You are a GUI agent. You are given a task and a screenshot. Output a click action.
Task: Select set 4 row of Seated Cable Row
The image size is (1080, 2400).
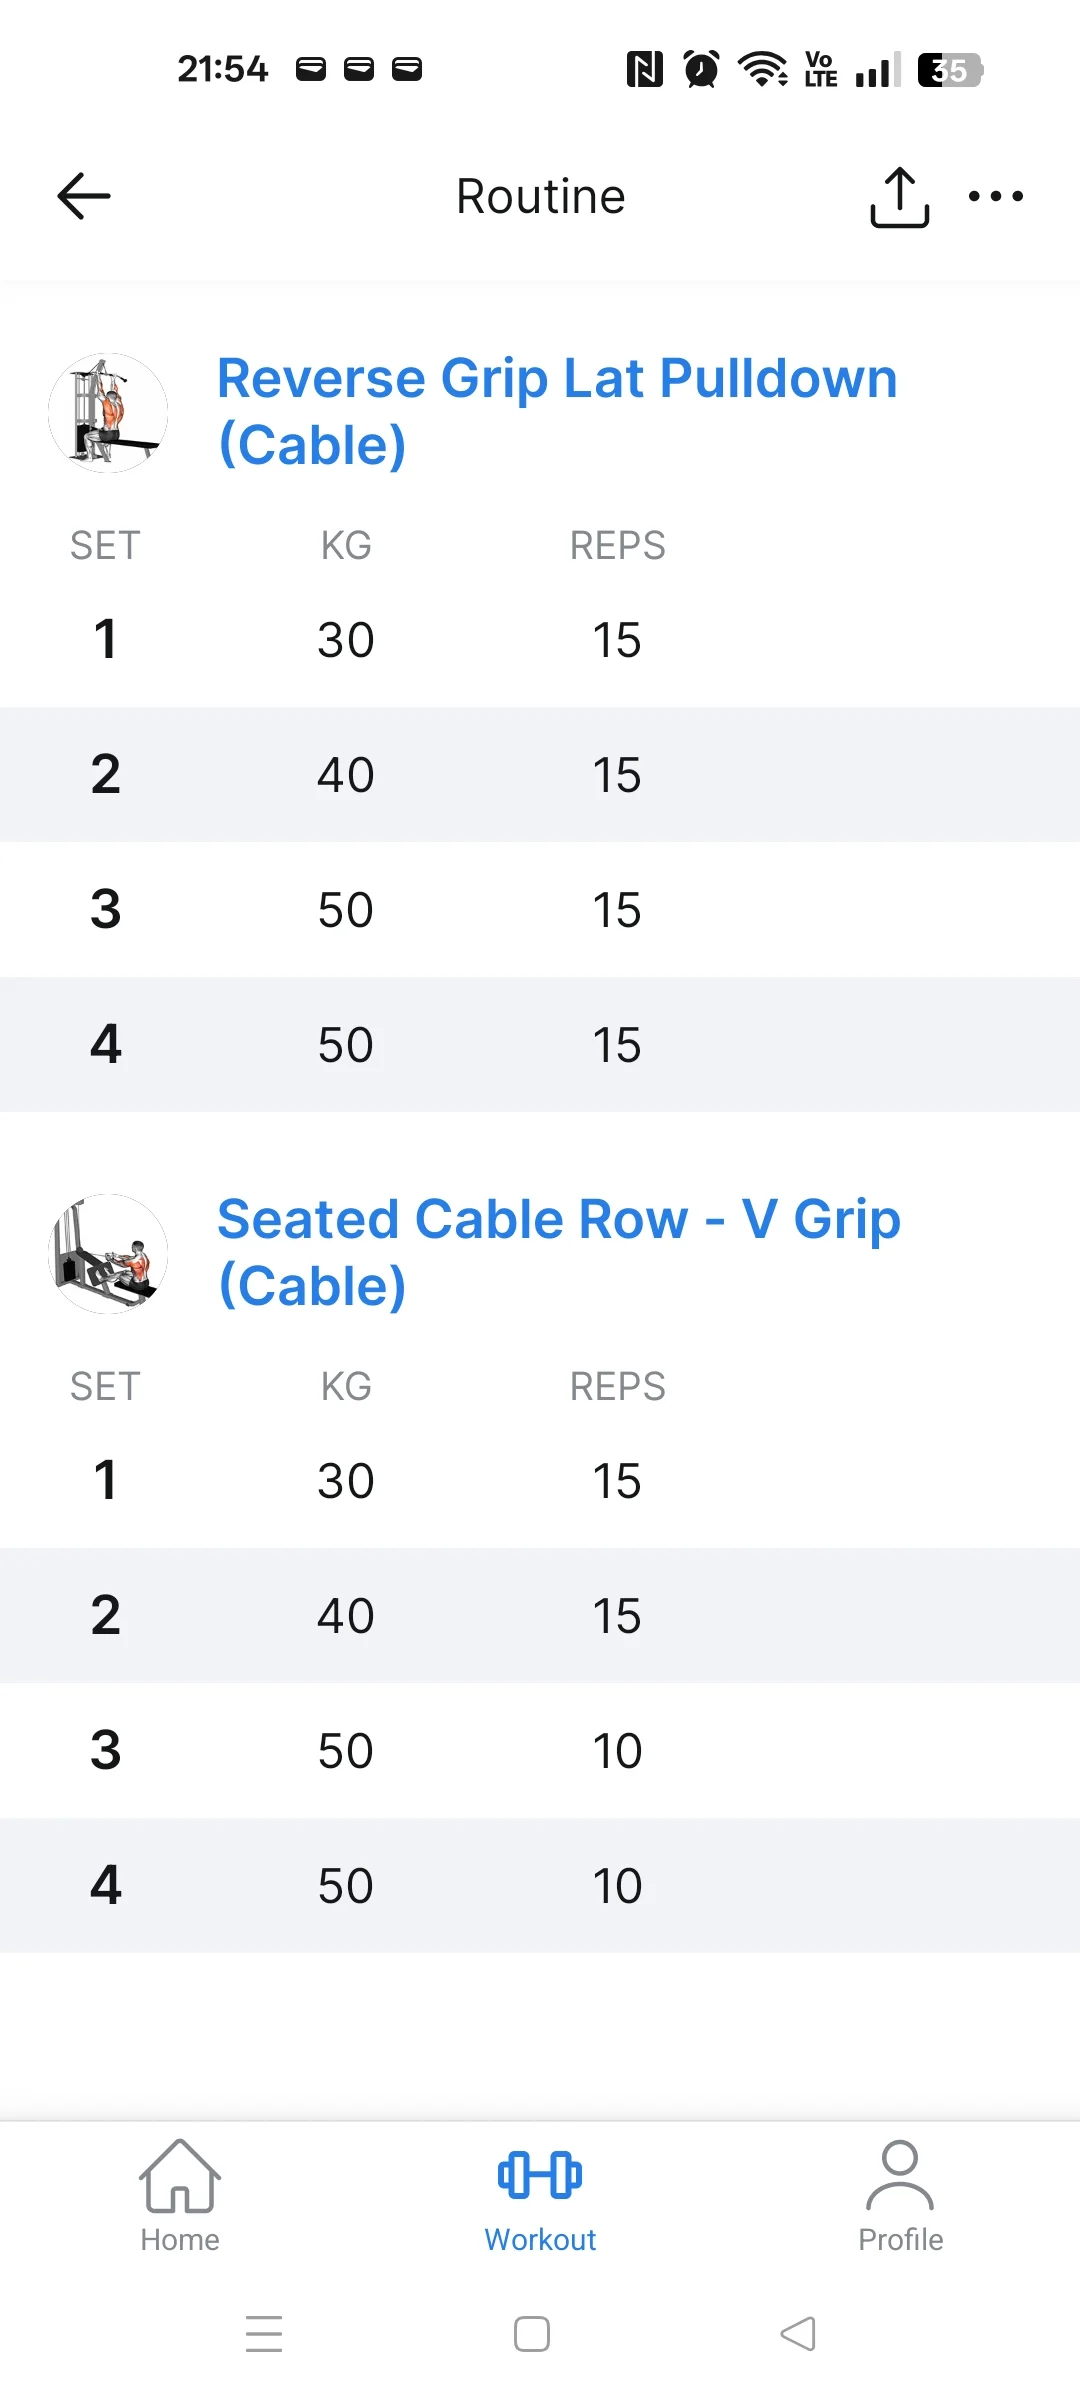pyautogui.click(x=540, y=1885)
